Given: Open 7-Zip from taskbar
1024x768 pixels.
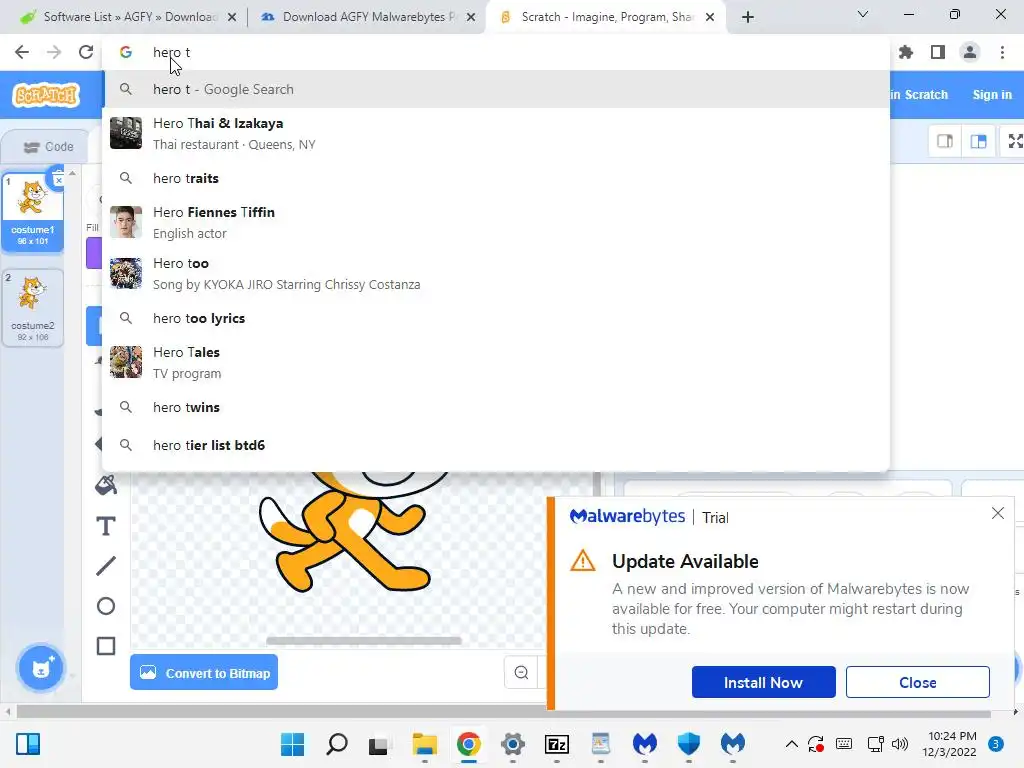Looking at the screenshot, I should [556, 744].
